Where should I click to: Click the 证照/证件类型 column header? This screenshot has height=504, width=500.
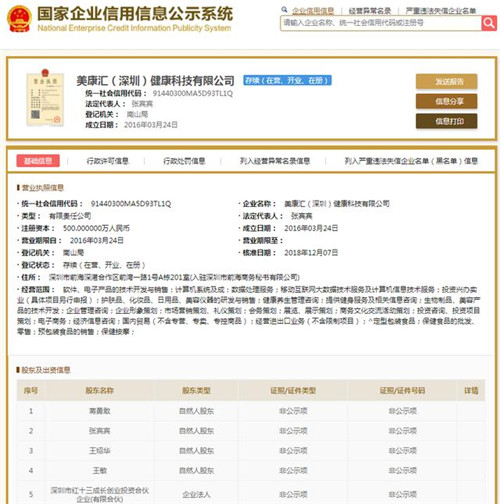tap(293, 390)
